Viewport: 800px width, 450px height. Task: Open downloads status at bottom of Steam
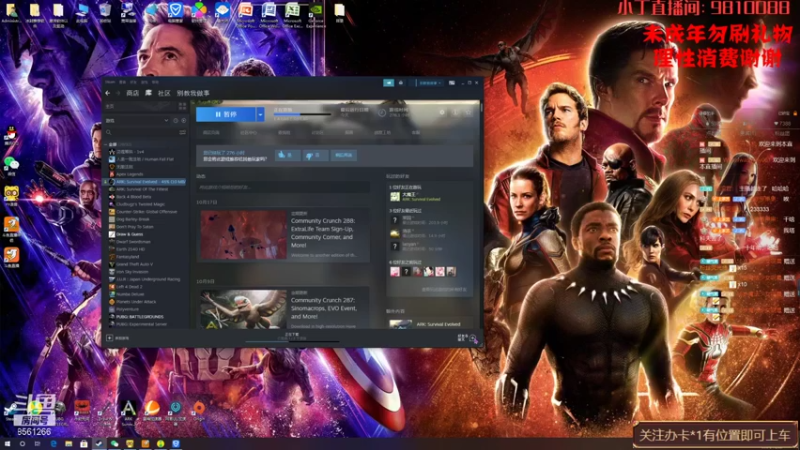[292, 337]
